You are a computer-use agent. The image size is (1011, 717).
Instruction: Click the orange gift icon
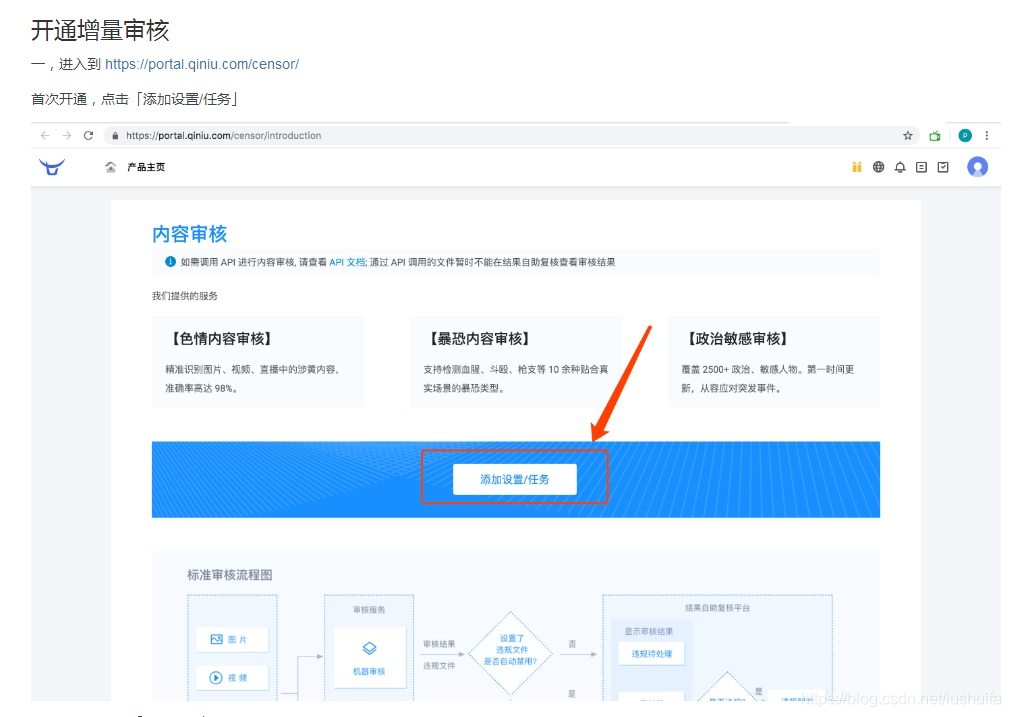[x=857, y=167]
